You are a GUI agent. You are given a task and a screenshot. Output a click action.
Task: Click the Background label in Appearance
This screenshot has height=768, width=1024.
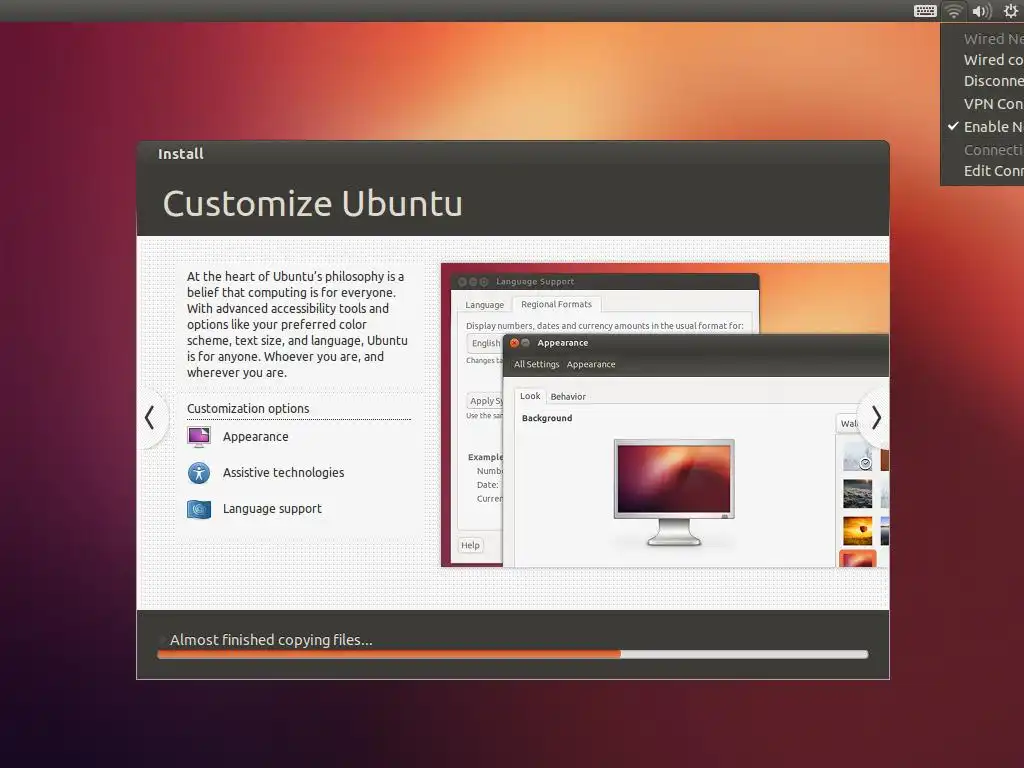[547, 418]
